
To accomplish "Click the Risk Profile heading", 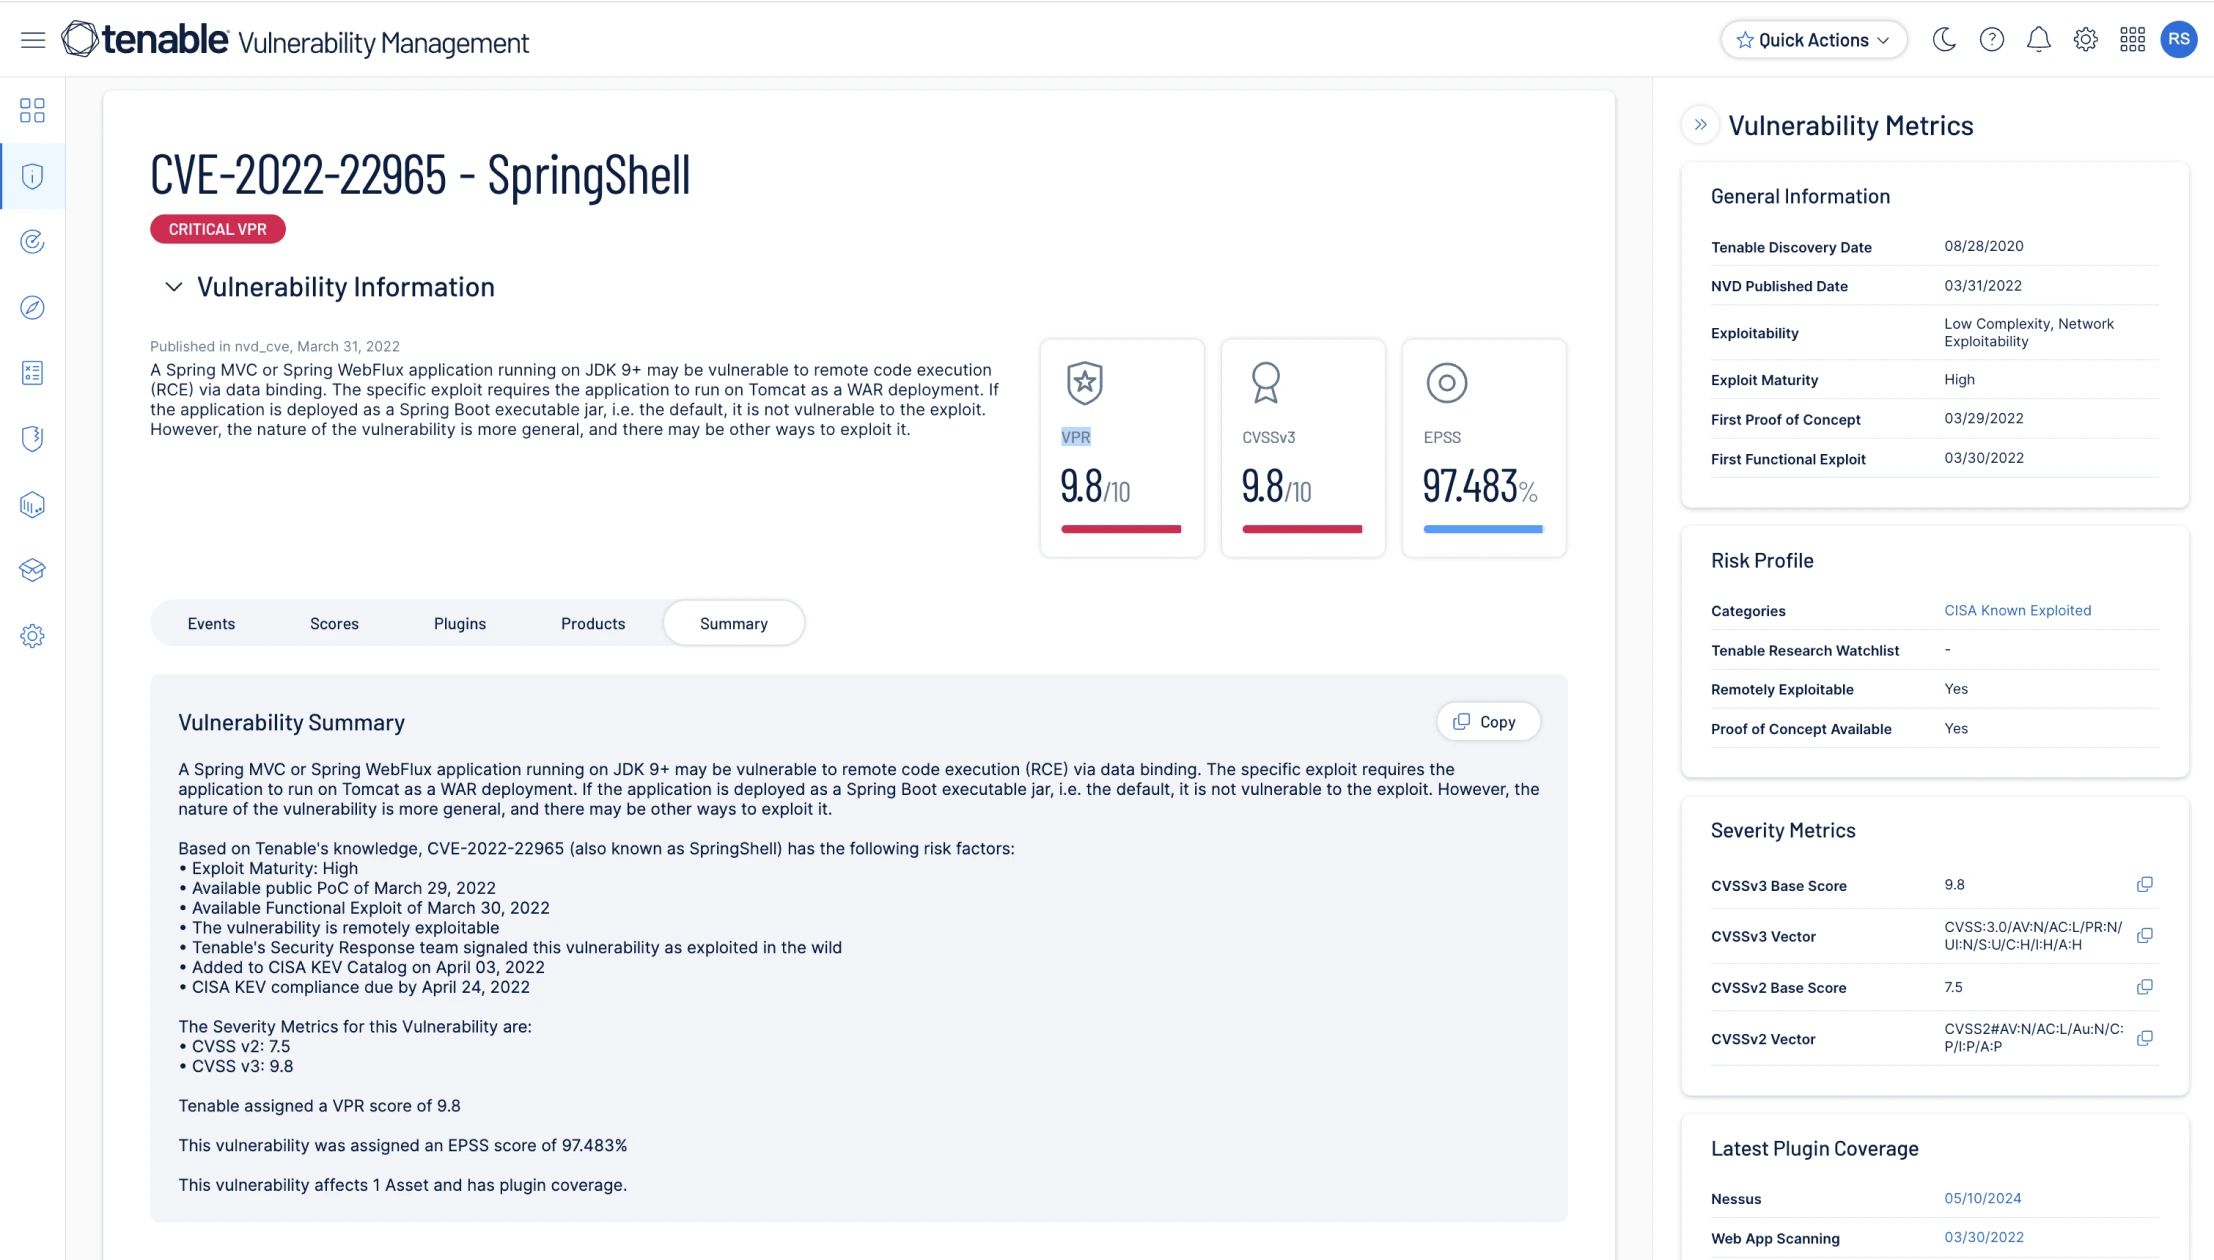I will click(x=1761, y=560).
